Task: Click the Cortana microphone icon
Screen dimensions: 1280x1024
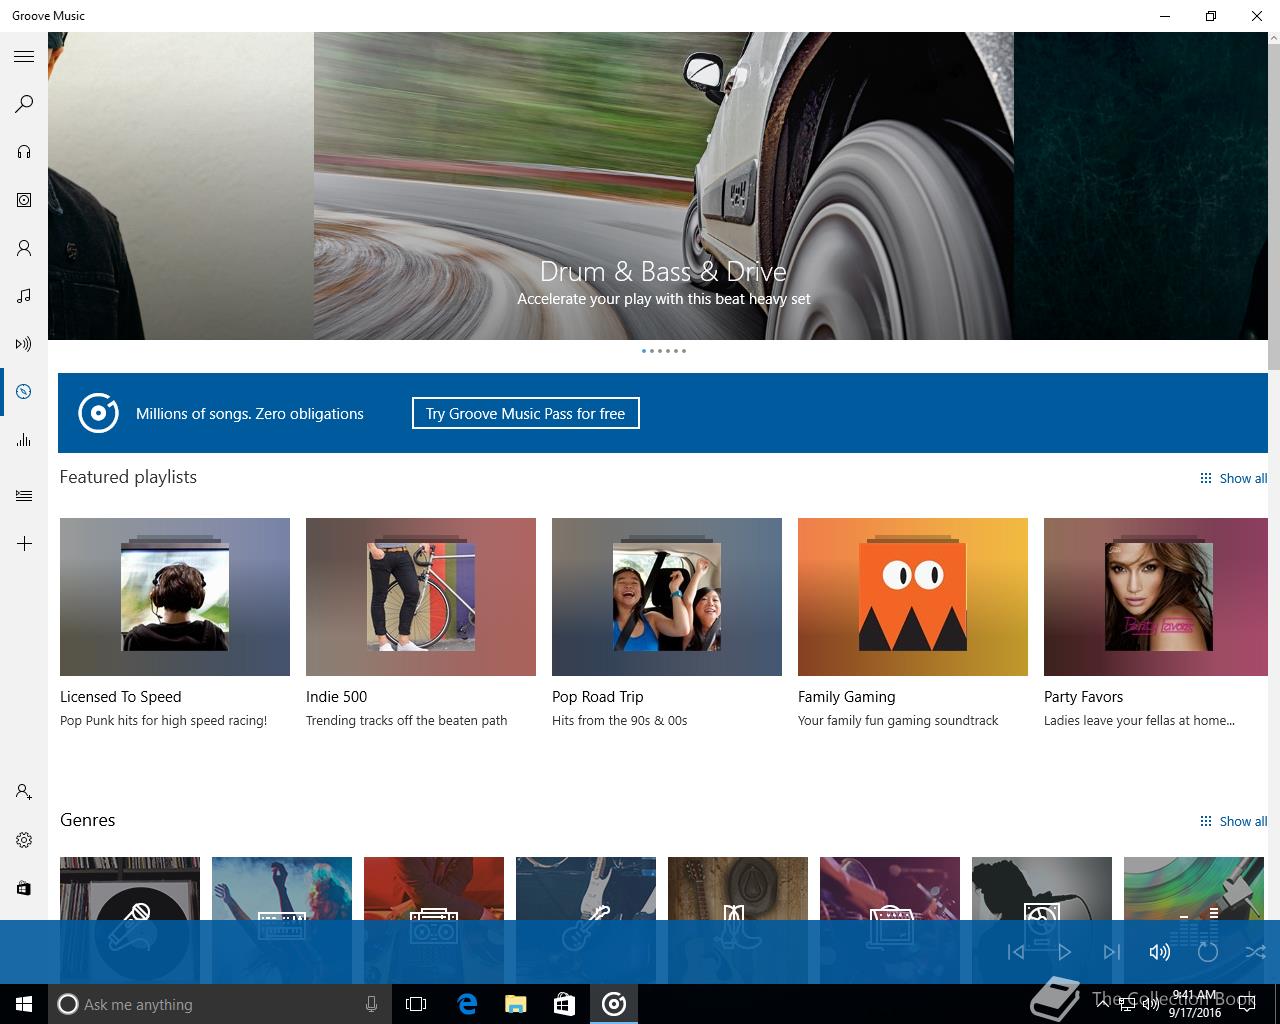Action: pos(371,1004)
